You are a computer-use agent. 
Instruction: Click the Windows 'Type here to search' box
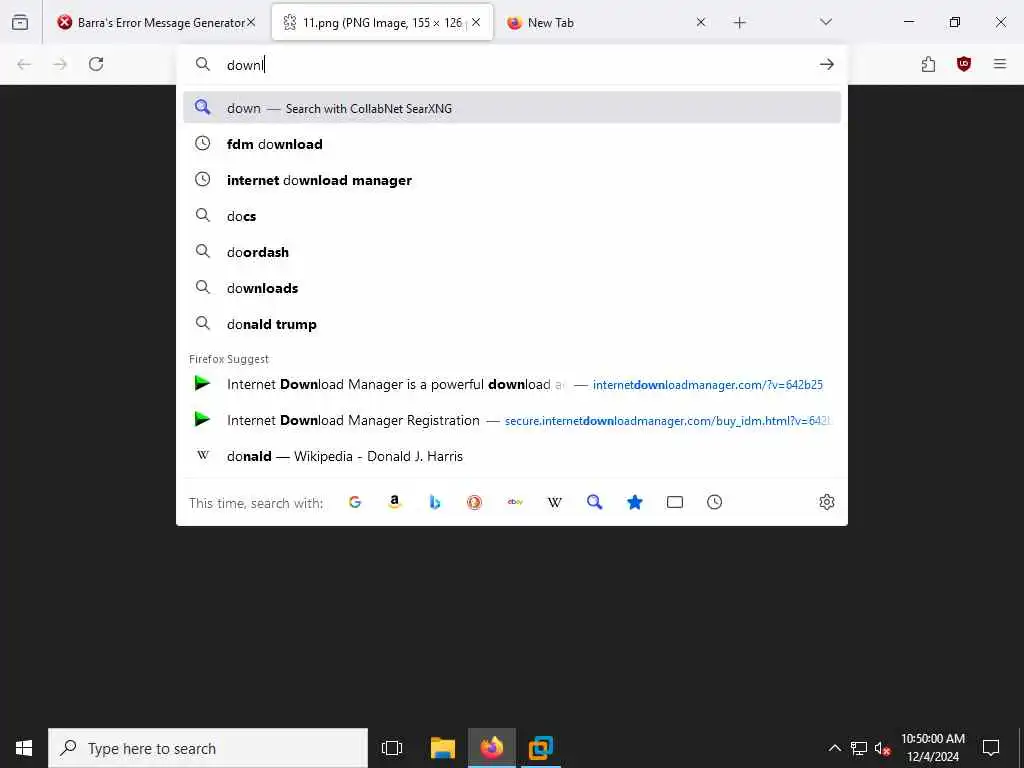pos(208,748)
